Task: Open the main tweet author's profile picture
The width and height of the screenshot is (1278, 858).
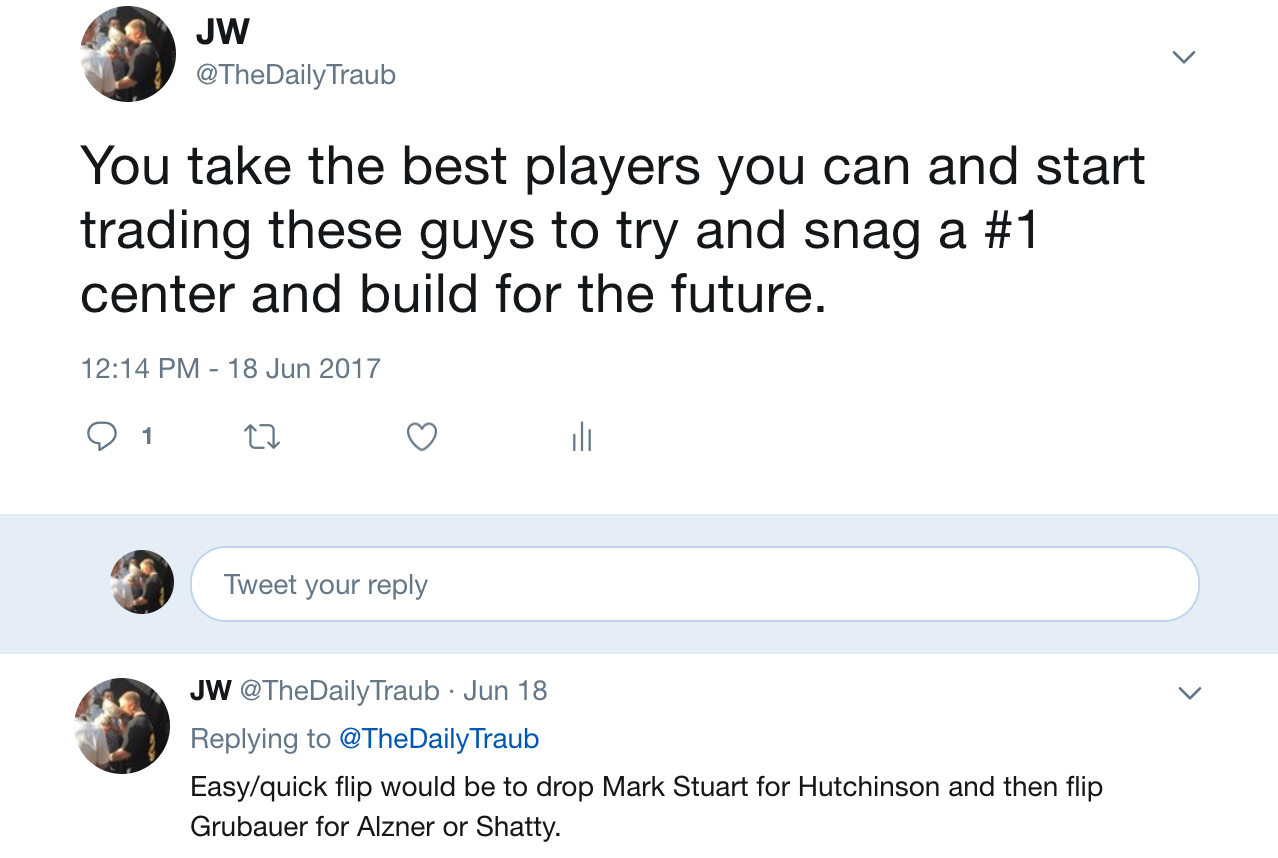Action: [x=128, y=54]
